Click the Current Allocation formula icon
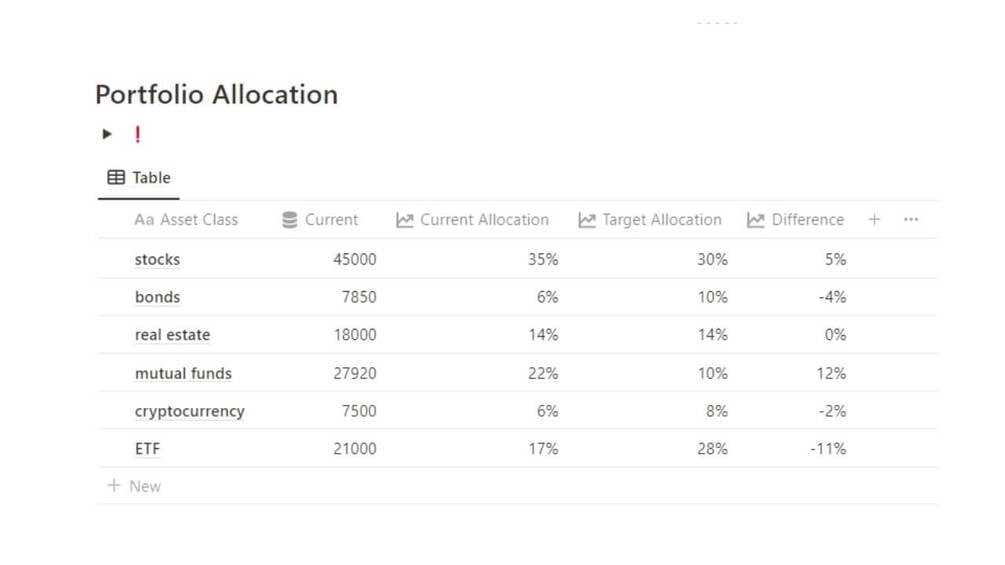The image size is (1005, 565). [405, 220]
